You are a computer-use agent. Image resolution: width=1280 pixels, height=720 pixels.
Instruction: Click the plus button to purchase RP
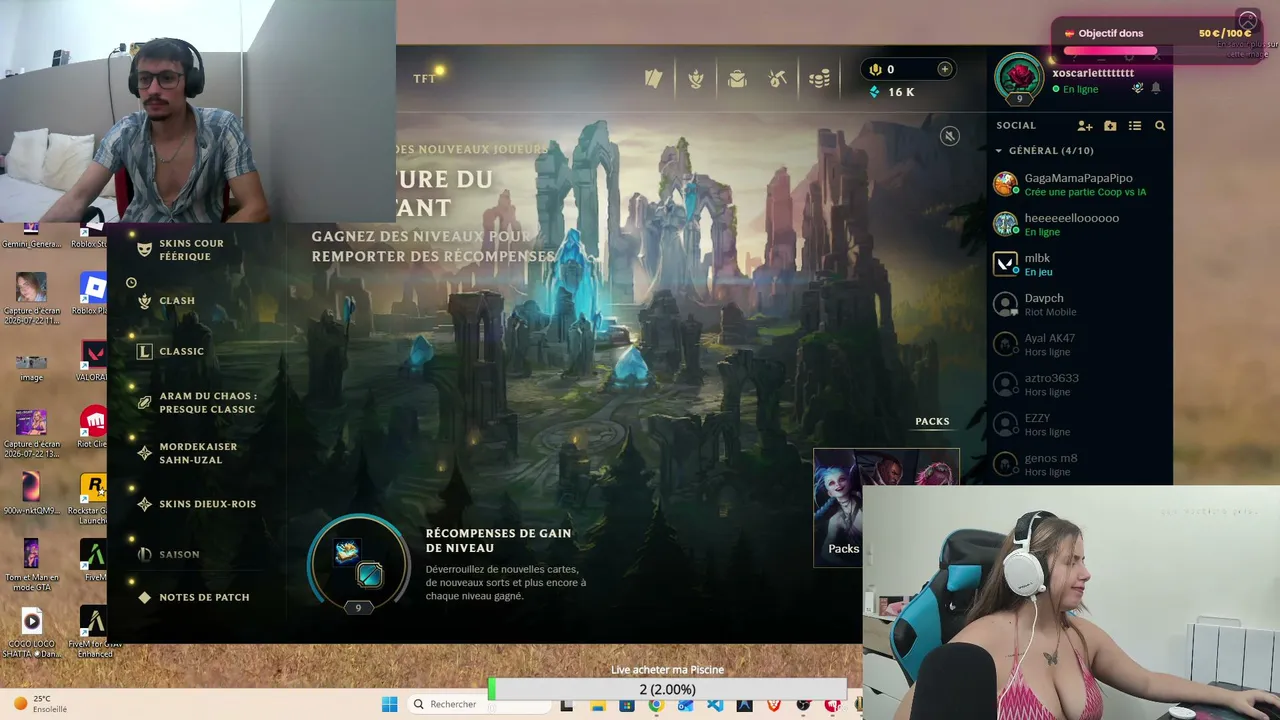point(944,69)
